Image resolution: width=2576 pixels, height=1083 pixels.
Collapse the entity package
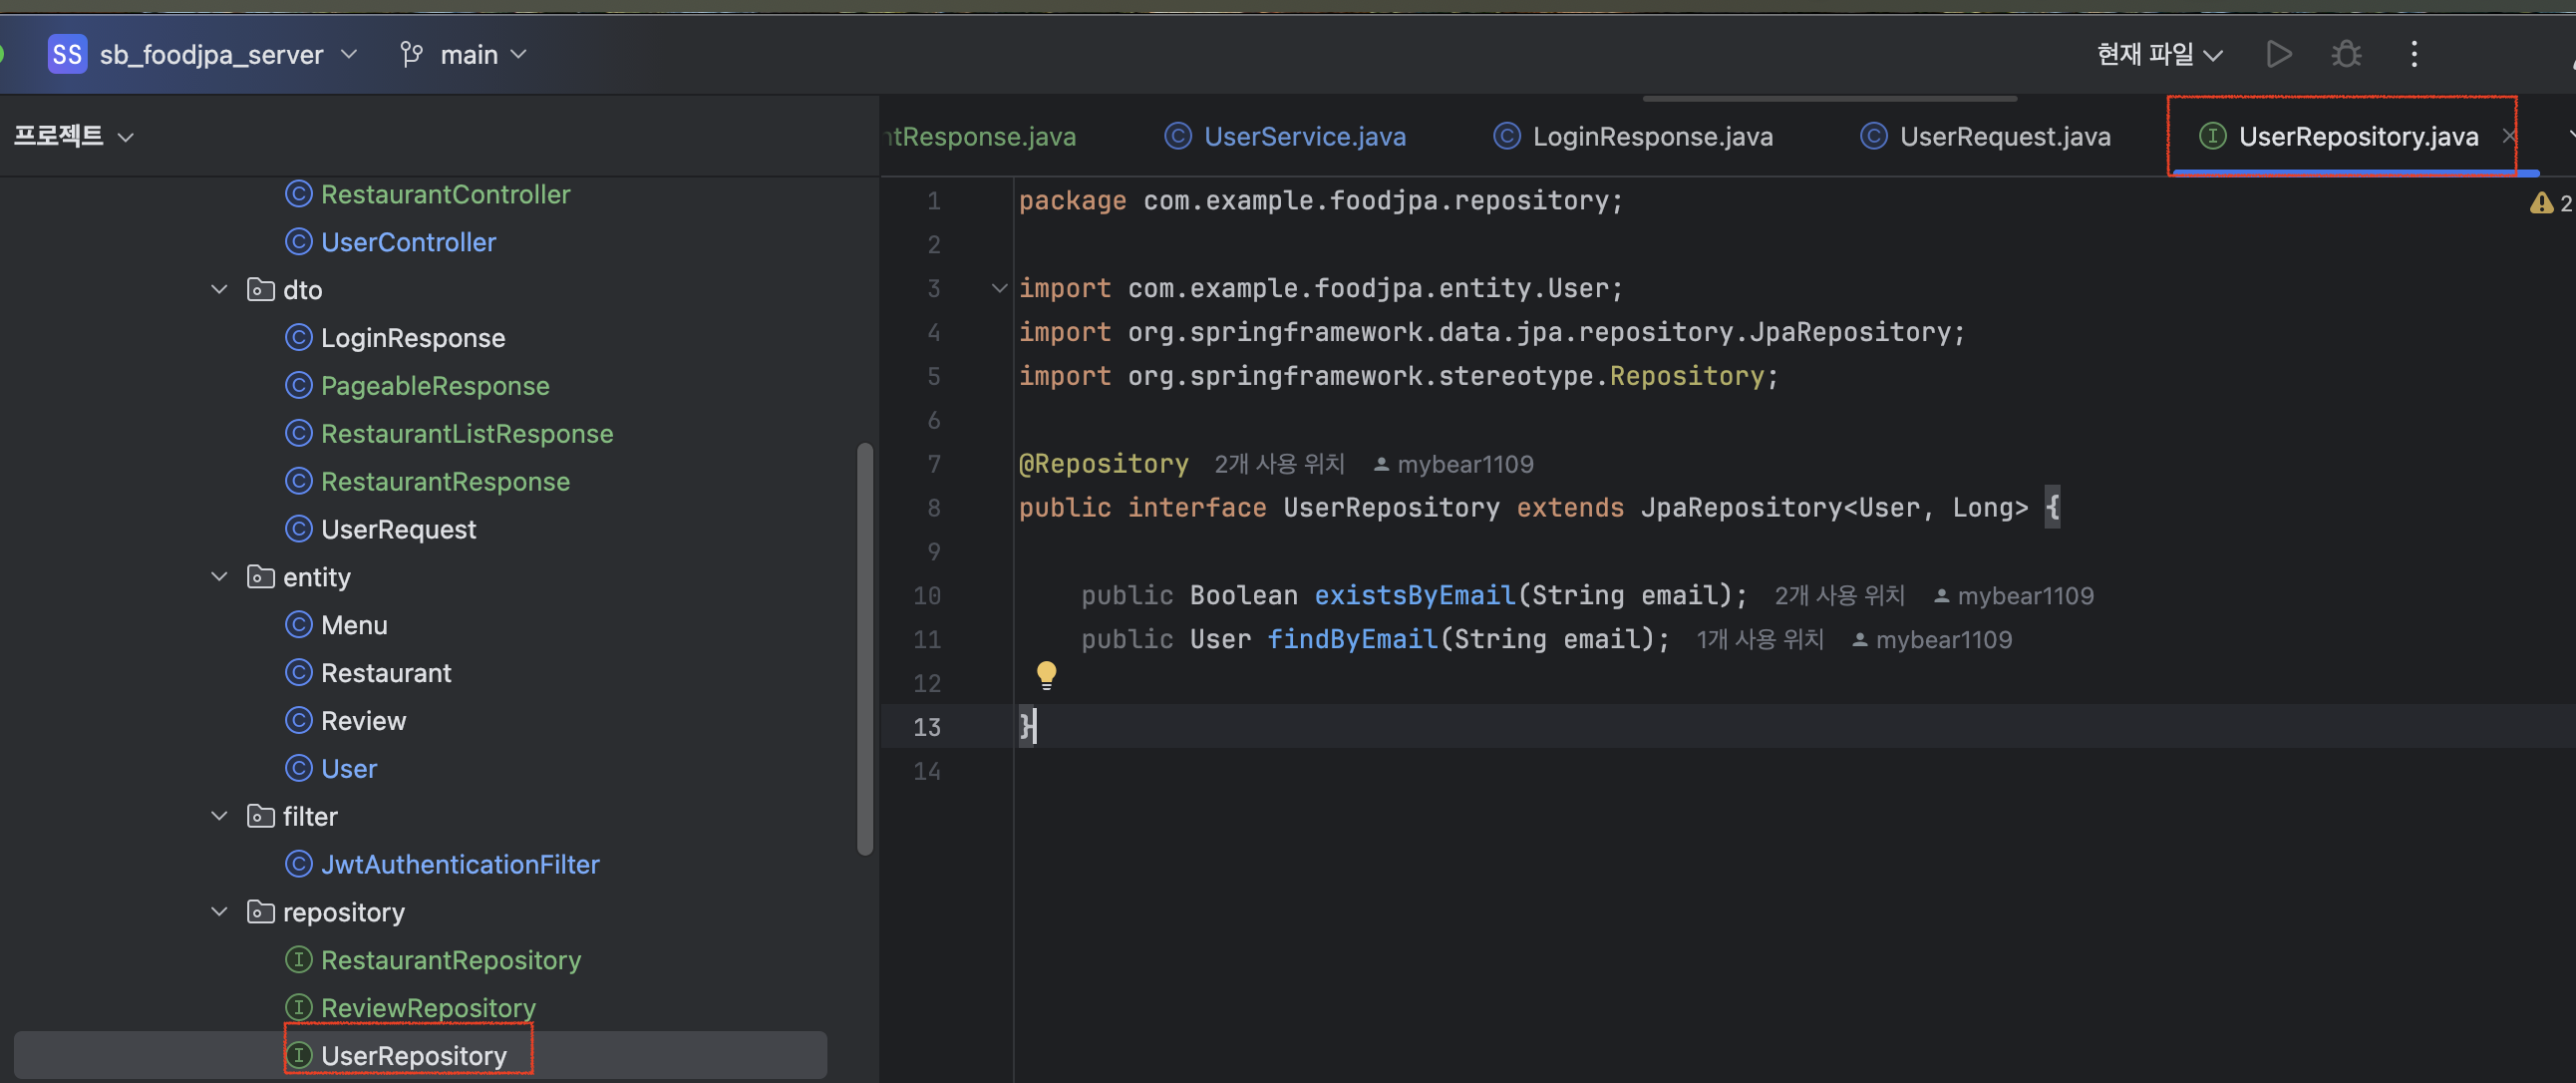(219, 576)
